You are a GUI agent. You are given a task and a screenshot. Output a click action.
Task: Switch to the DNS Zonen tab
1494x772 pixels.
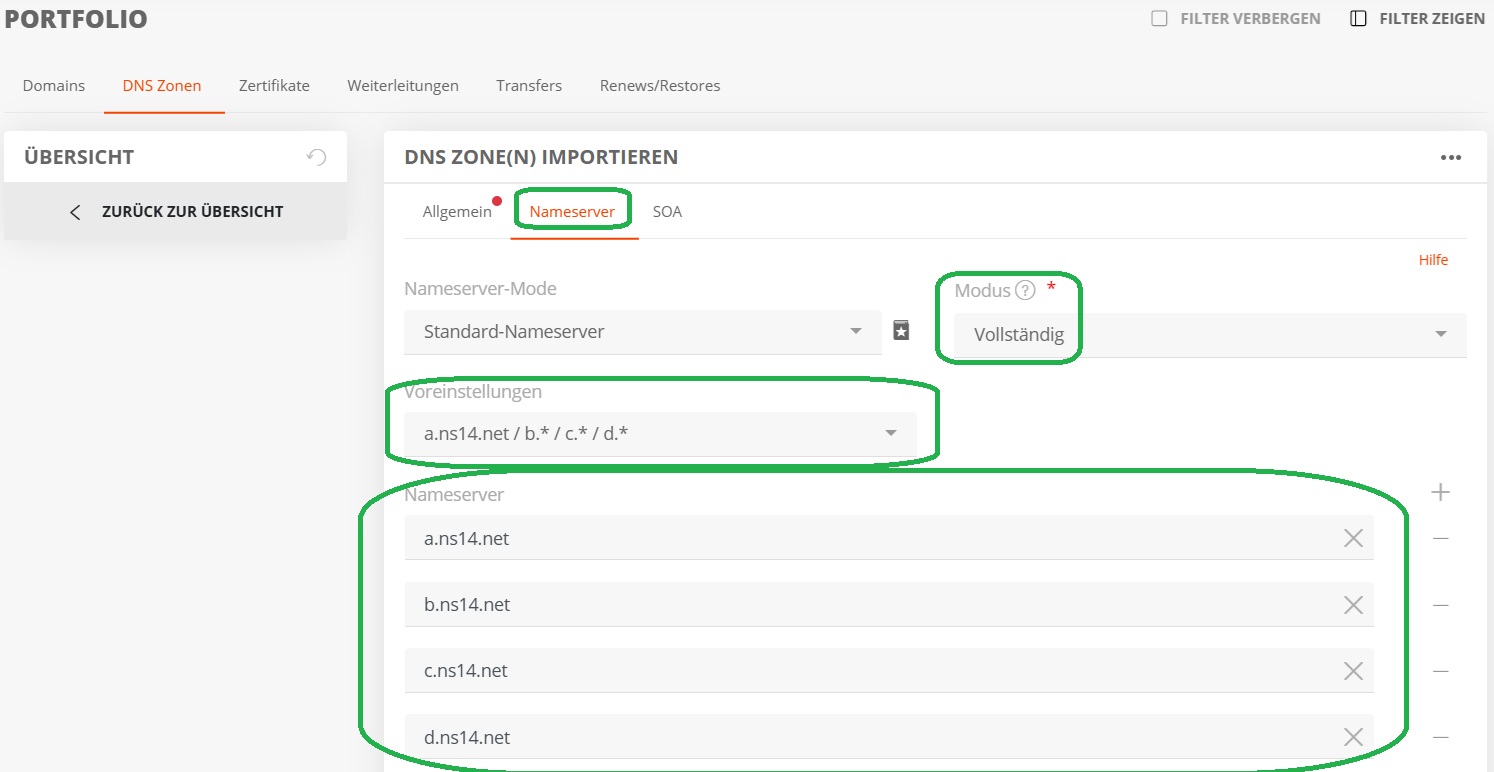(x=162, y=86)
